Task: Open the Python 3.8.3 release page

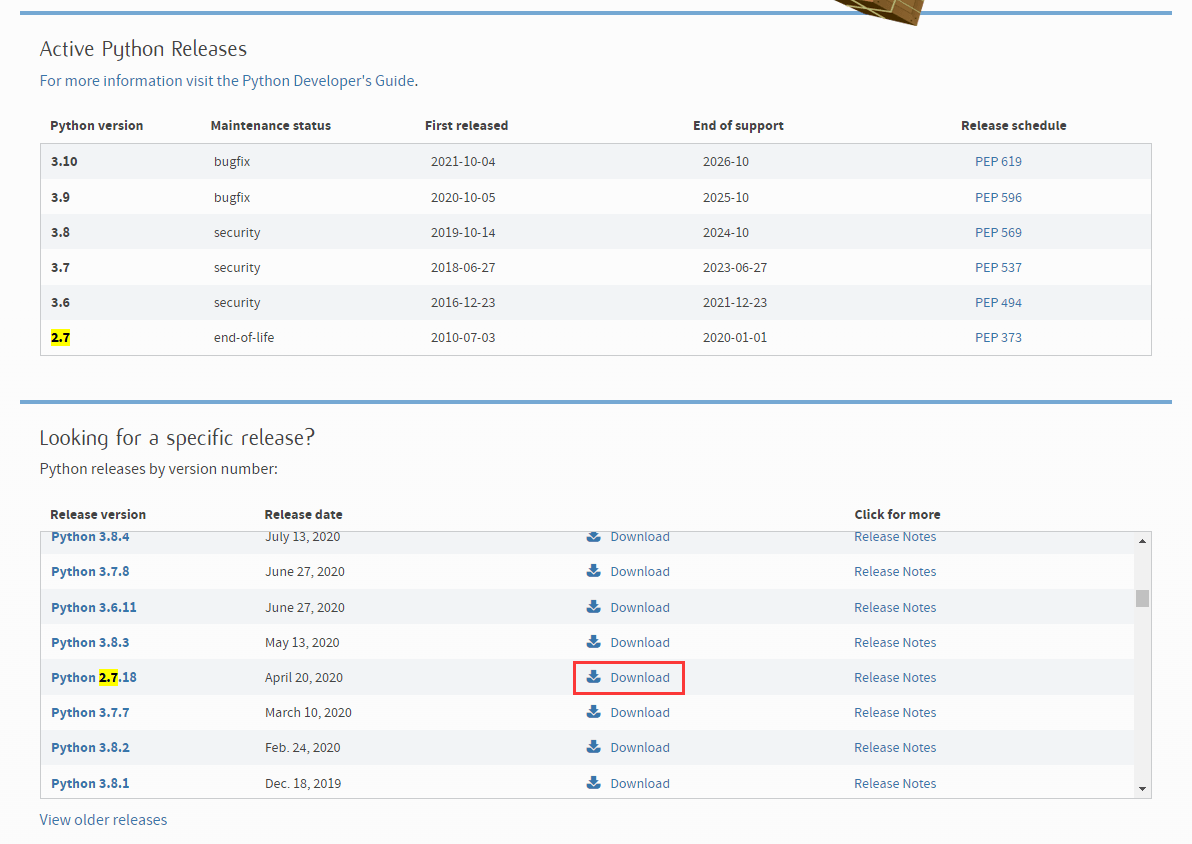Action: coord(90,642)
